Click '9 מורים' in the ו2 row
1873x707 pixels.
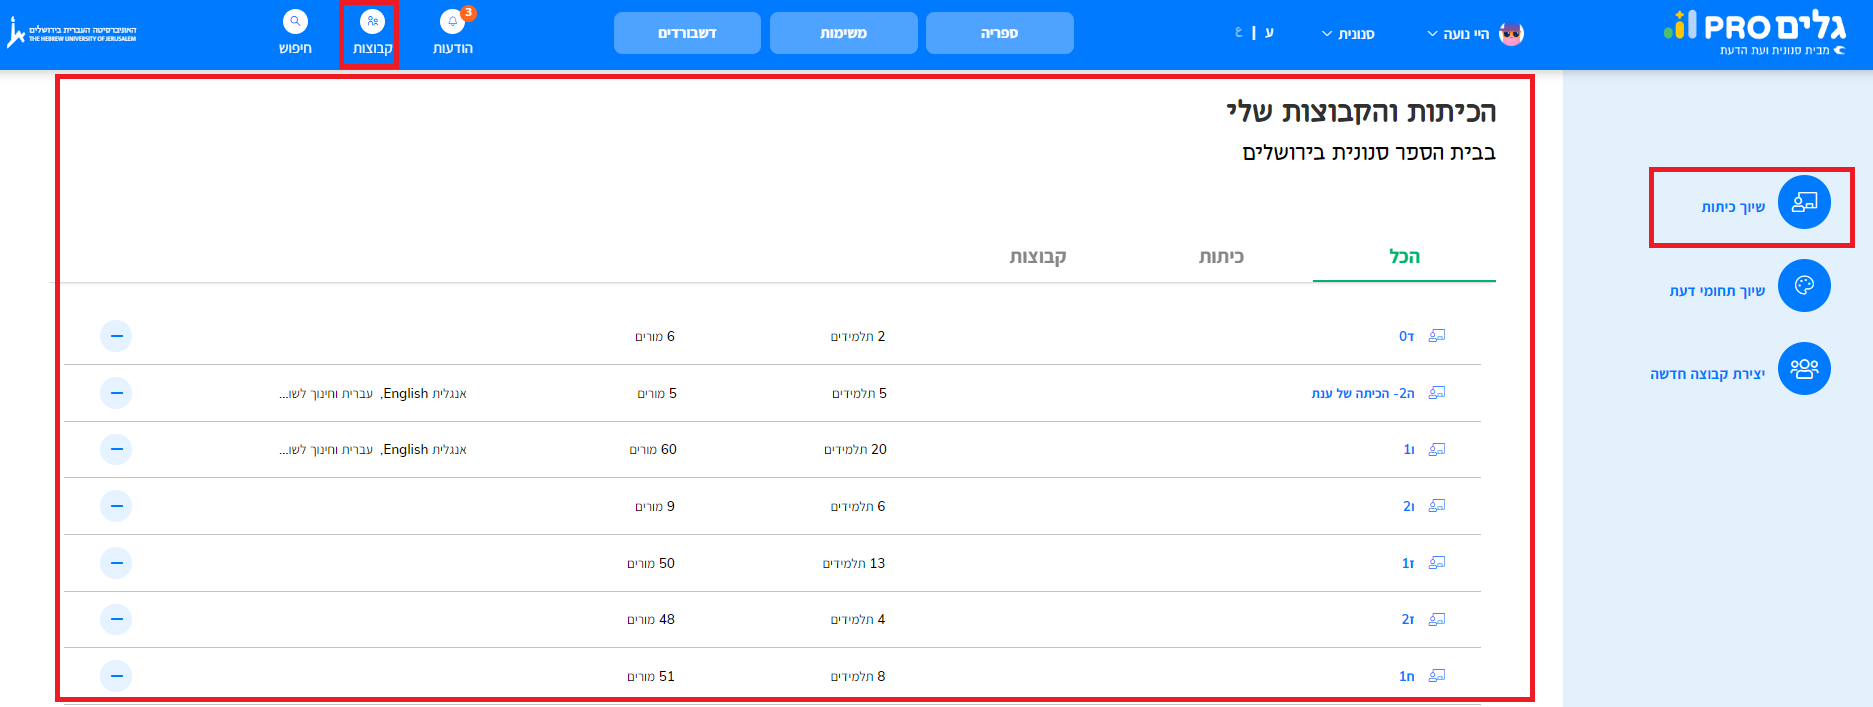tap(655, 506)
